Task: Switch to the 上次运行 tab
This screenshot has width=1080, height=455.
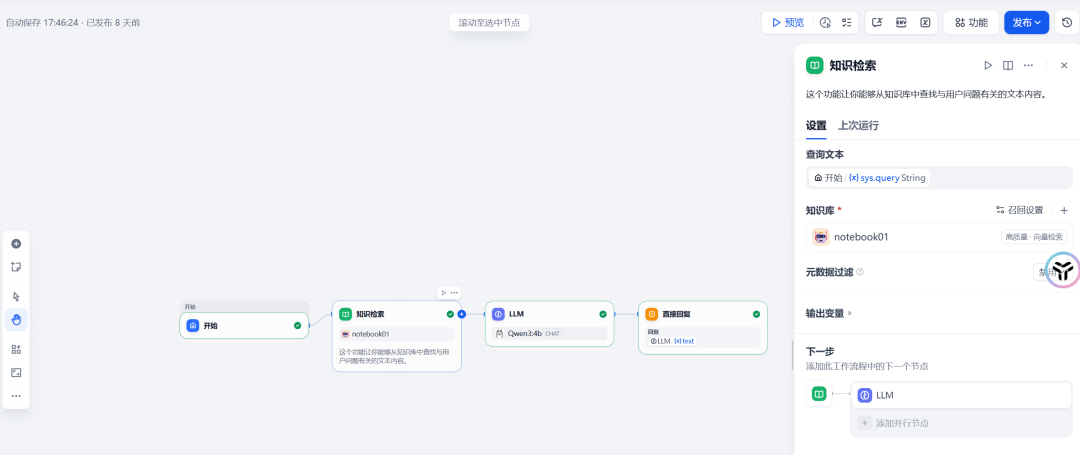Action: coord(858,126)
